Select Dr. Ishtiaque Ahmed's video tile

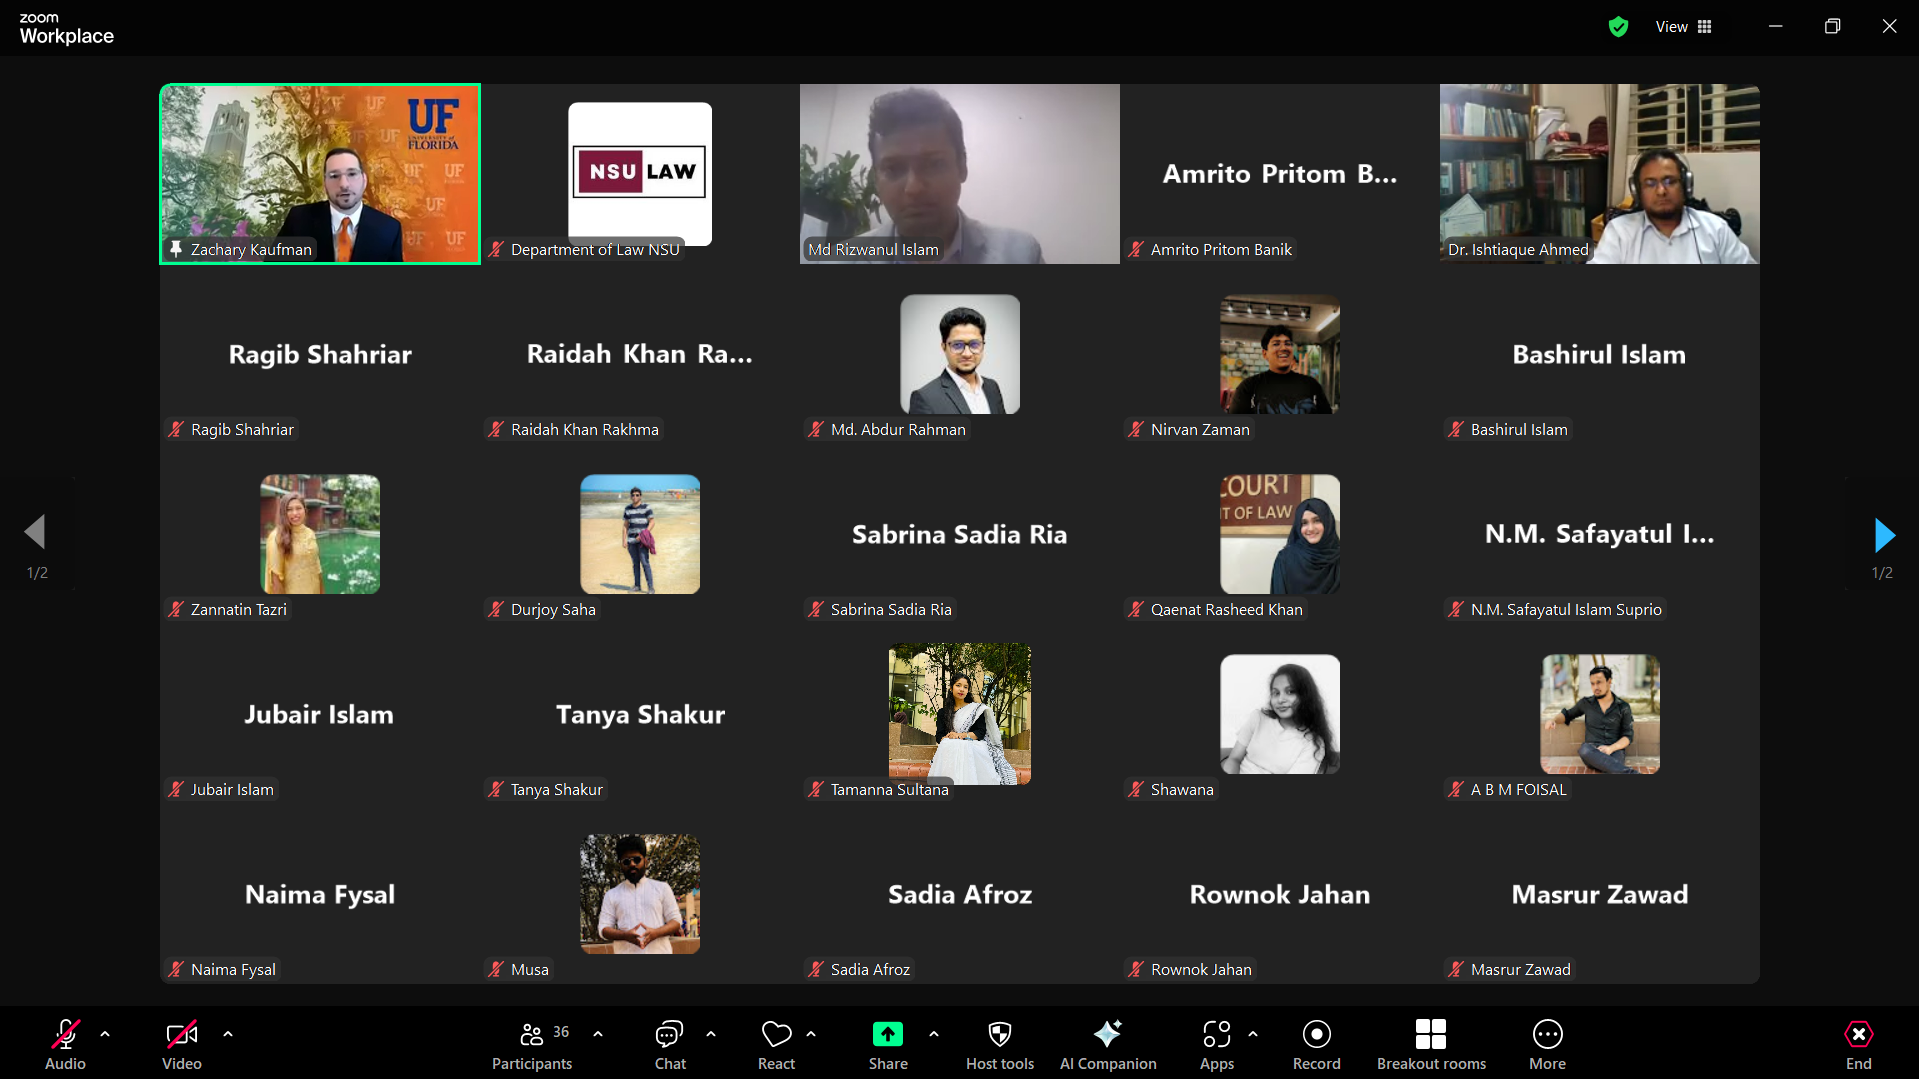1600,174
